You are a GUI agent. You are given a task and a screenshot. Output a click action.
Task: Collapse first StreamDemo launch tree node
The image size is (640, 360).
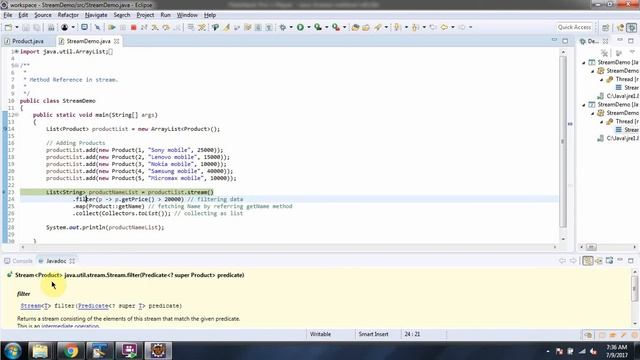point(584,62)
